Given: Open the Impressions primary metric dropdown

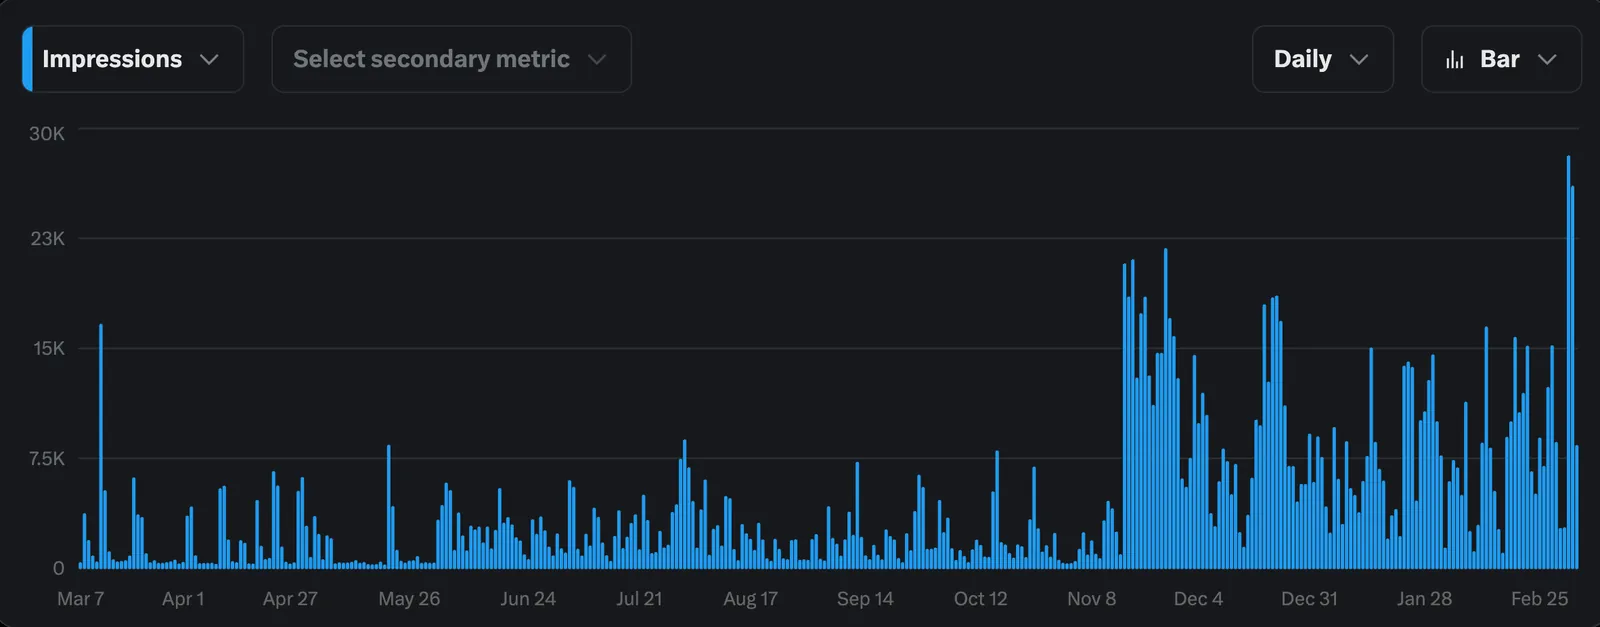Looking at the screenshot, I should click(x=133, y=59).
